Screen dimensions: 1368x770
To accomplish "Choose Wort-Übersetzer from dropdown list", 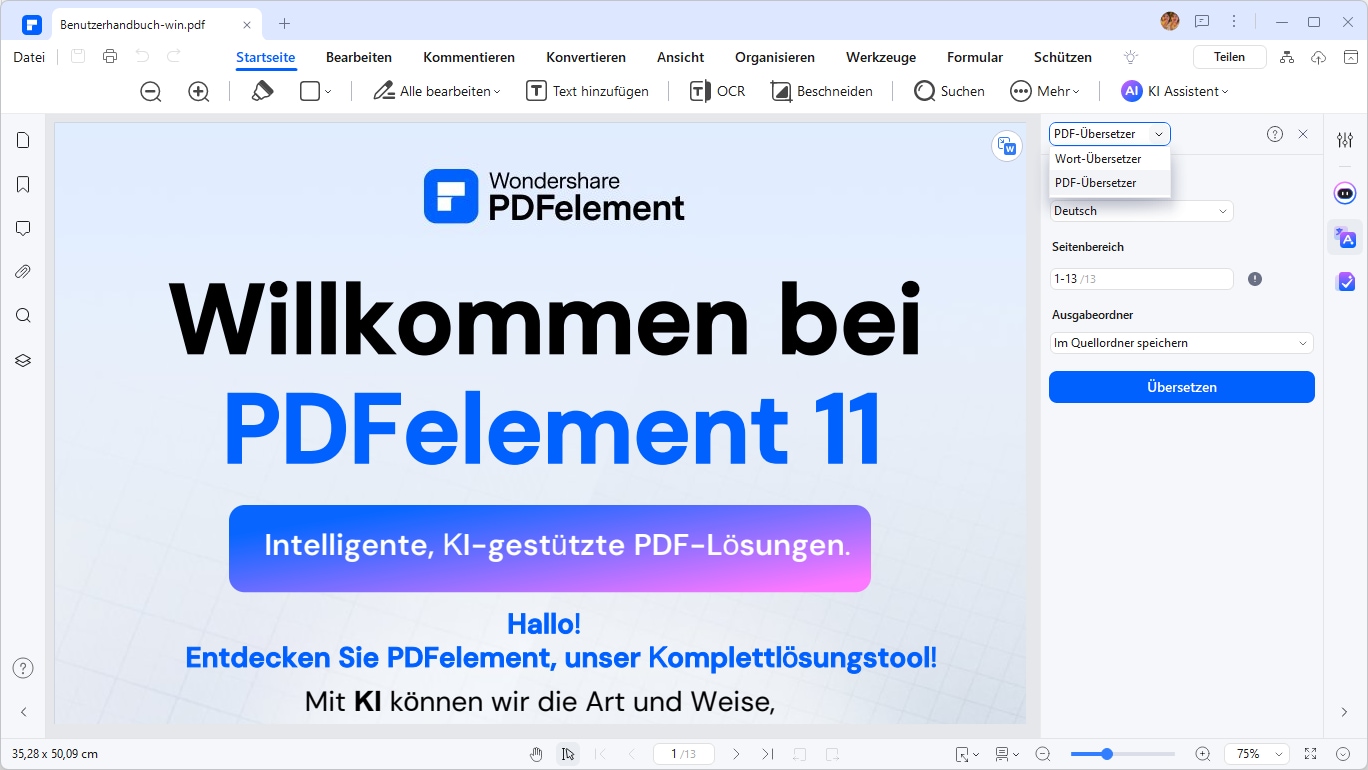I will (1109, 159).
